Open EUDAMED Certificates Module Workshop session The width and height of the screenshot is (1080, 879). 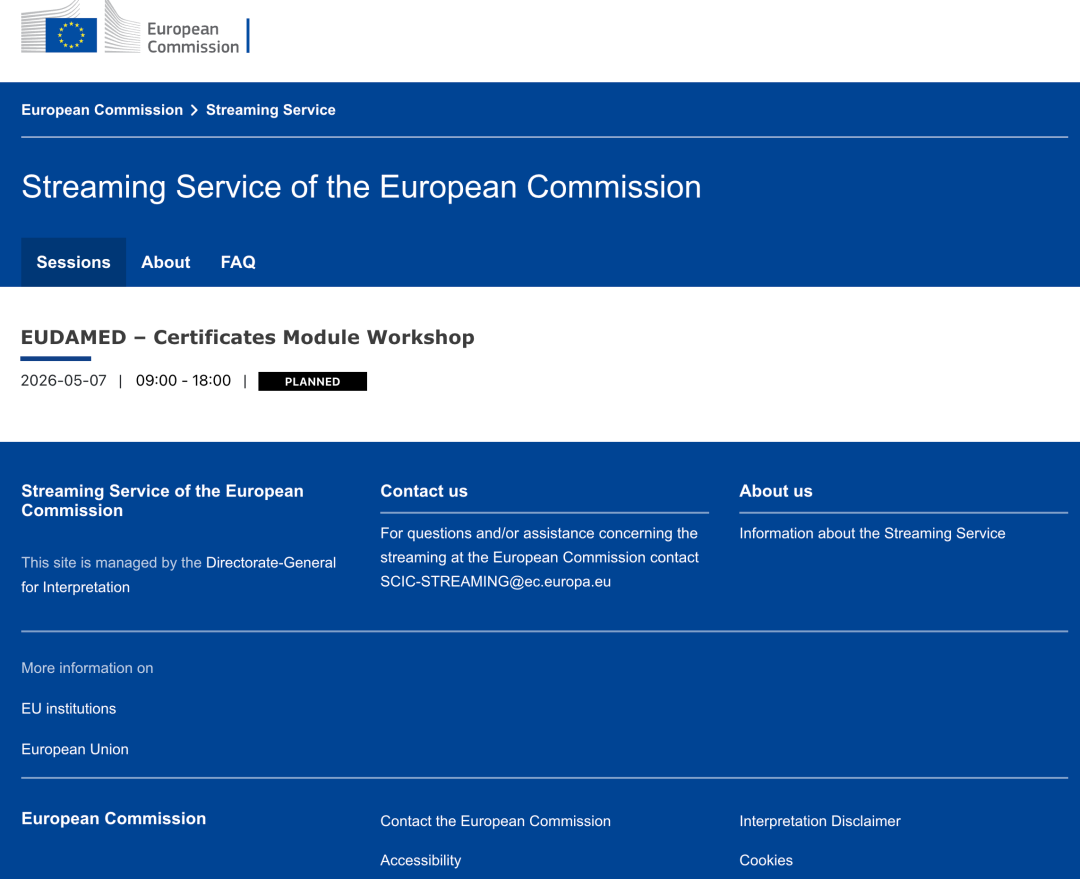247,337
